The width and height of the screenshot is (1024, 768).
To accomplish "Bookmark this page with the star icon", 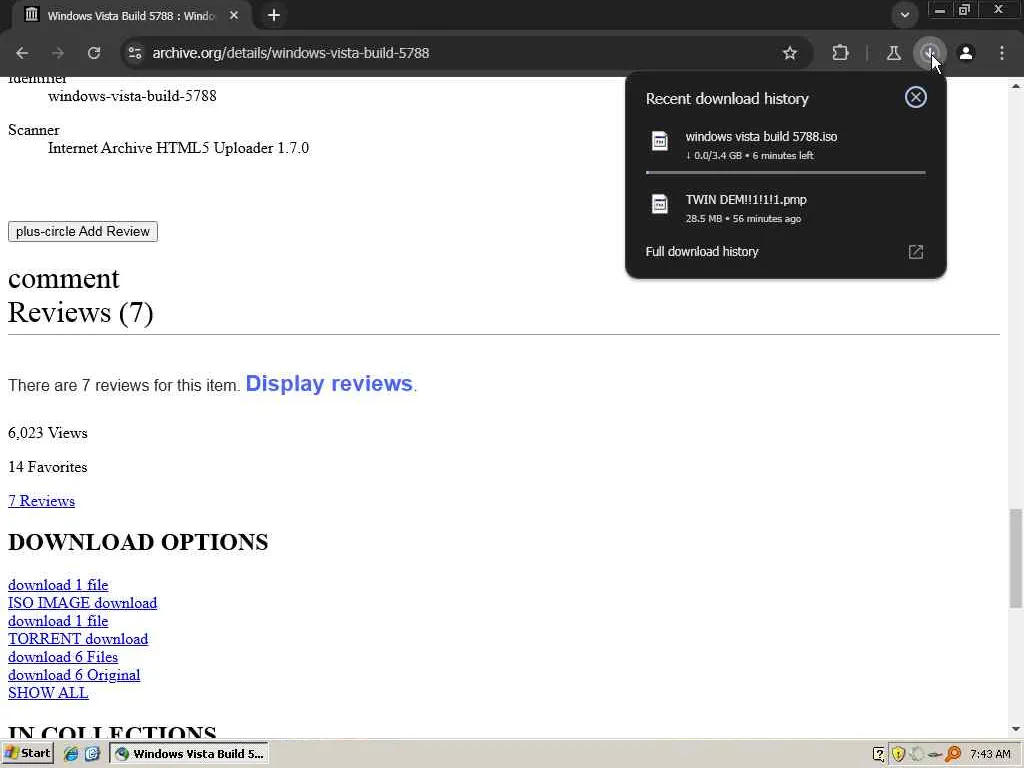I will click(790, 53).
